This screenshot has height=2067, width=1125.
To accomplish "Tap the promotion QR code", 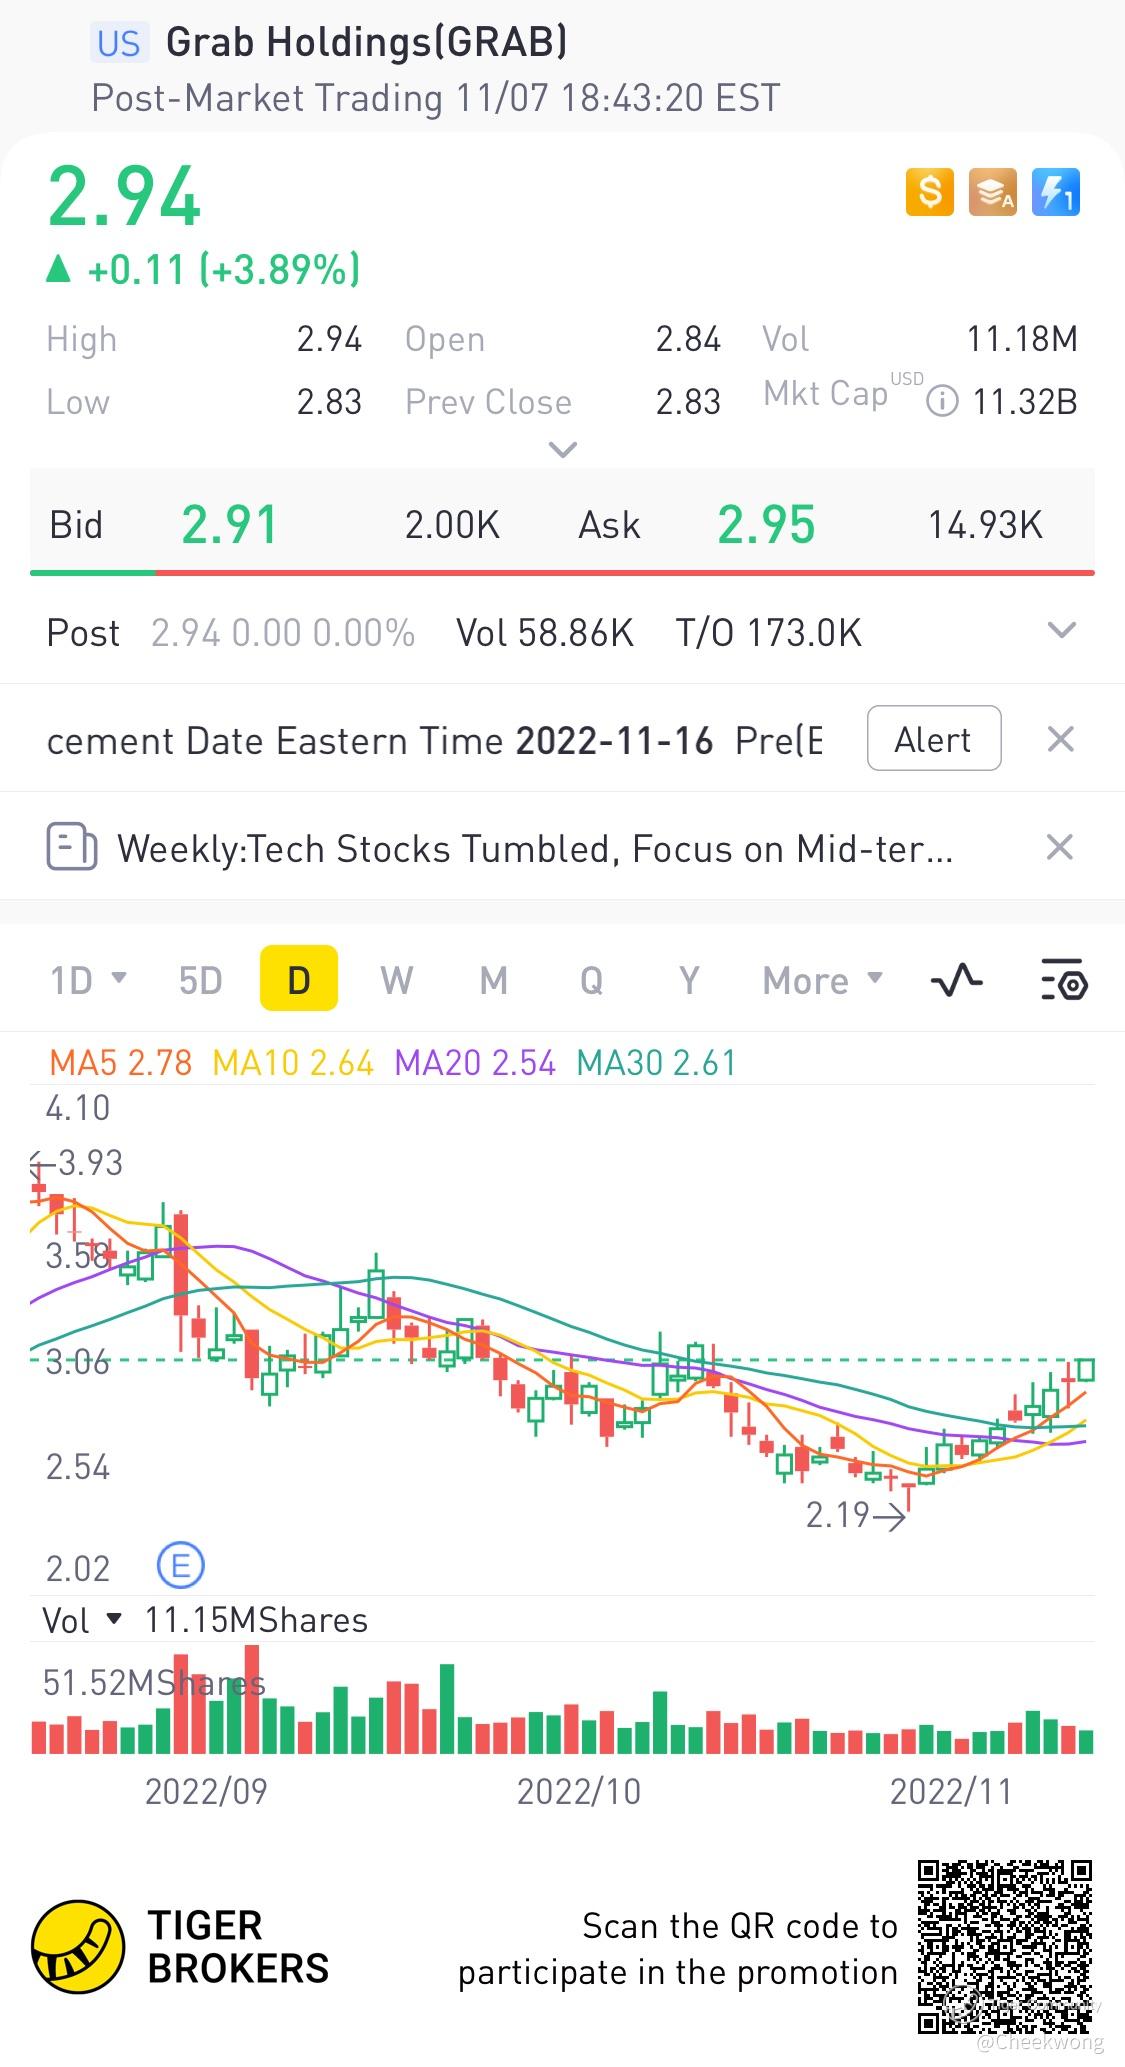I will tap(1004, 1945).
